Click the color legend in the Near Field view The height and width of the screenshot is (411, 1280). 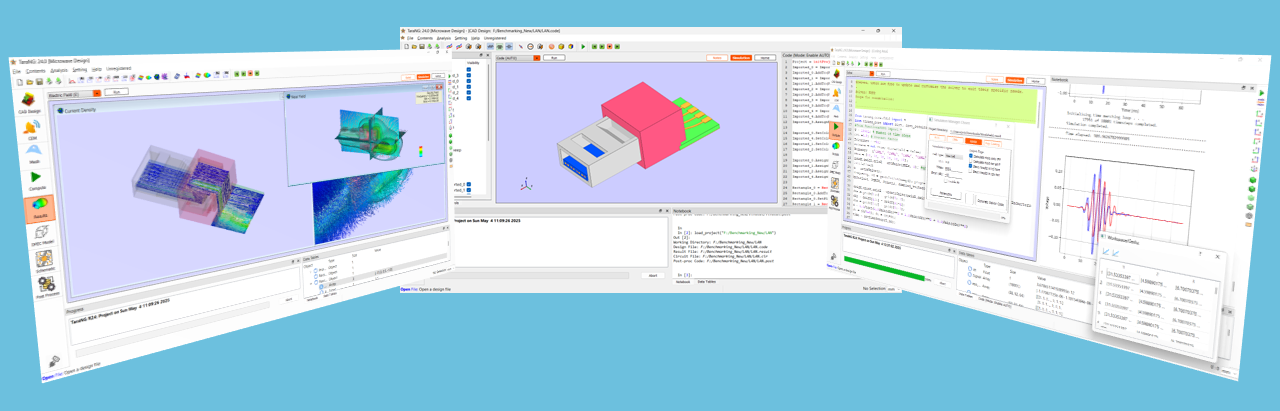click(x=420, y=153)
